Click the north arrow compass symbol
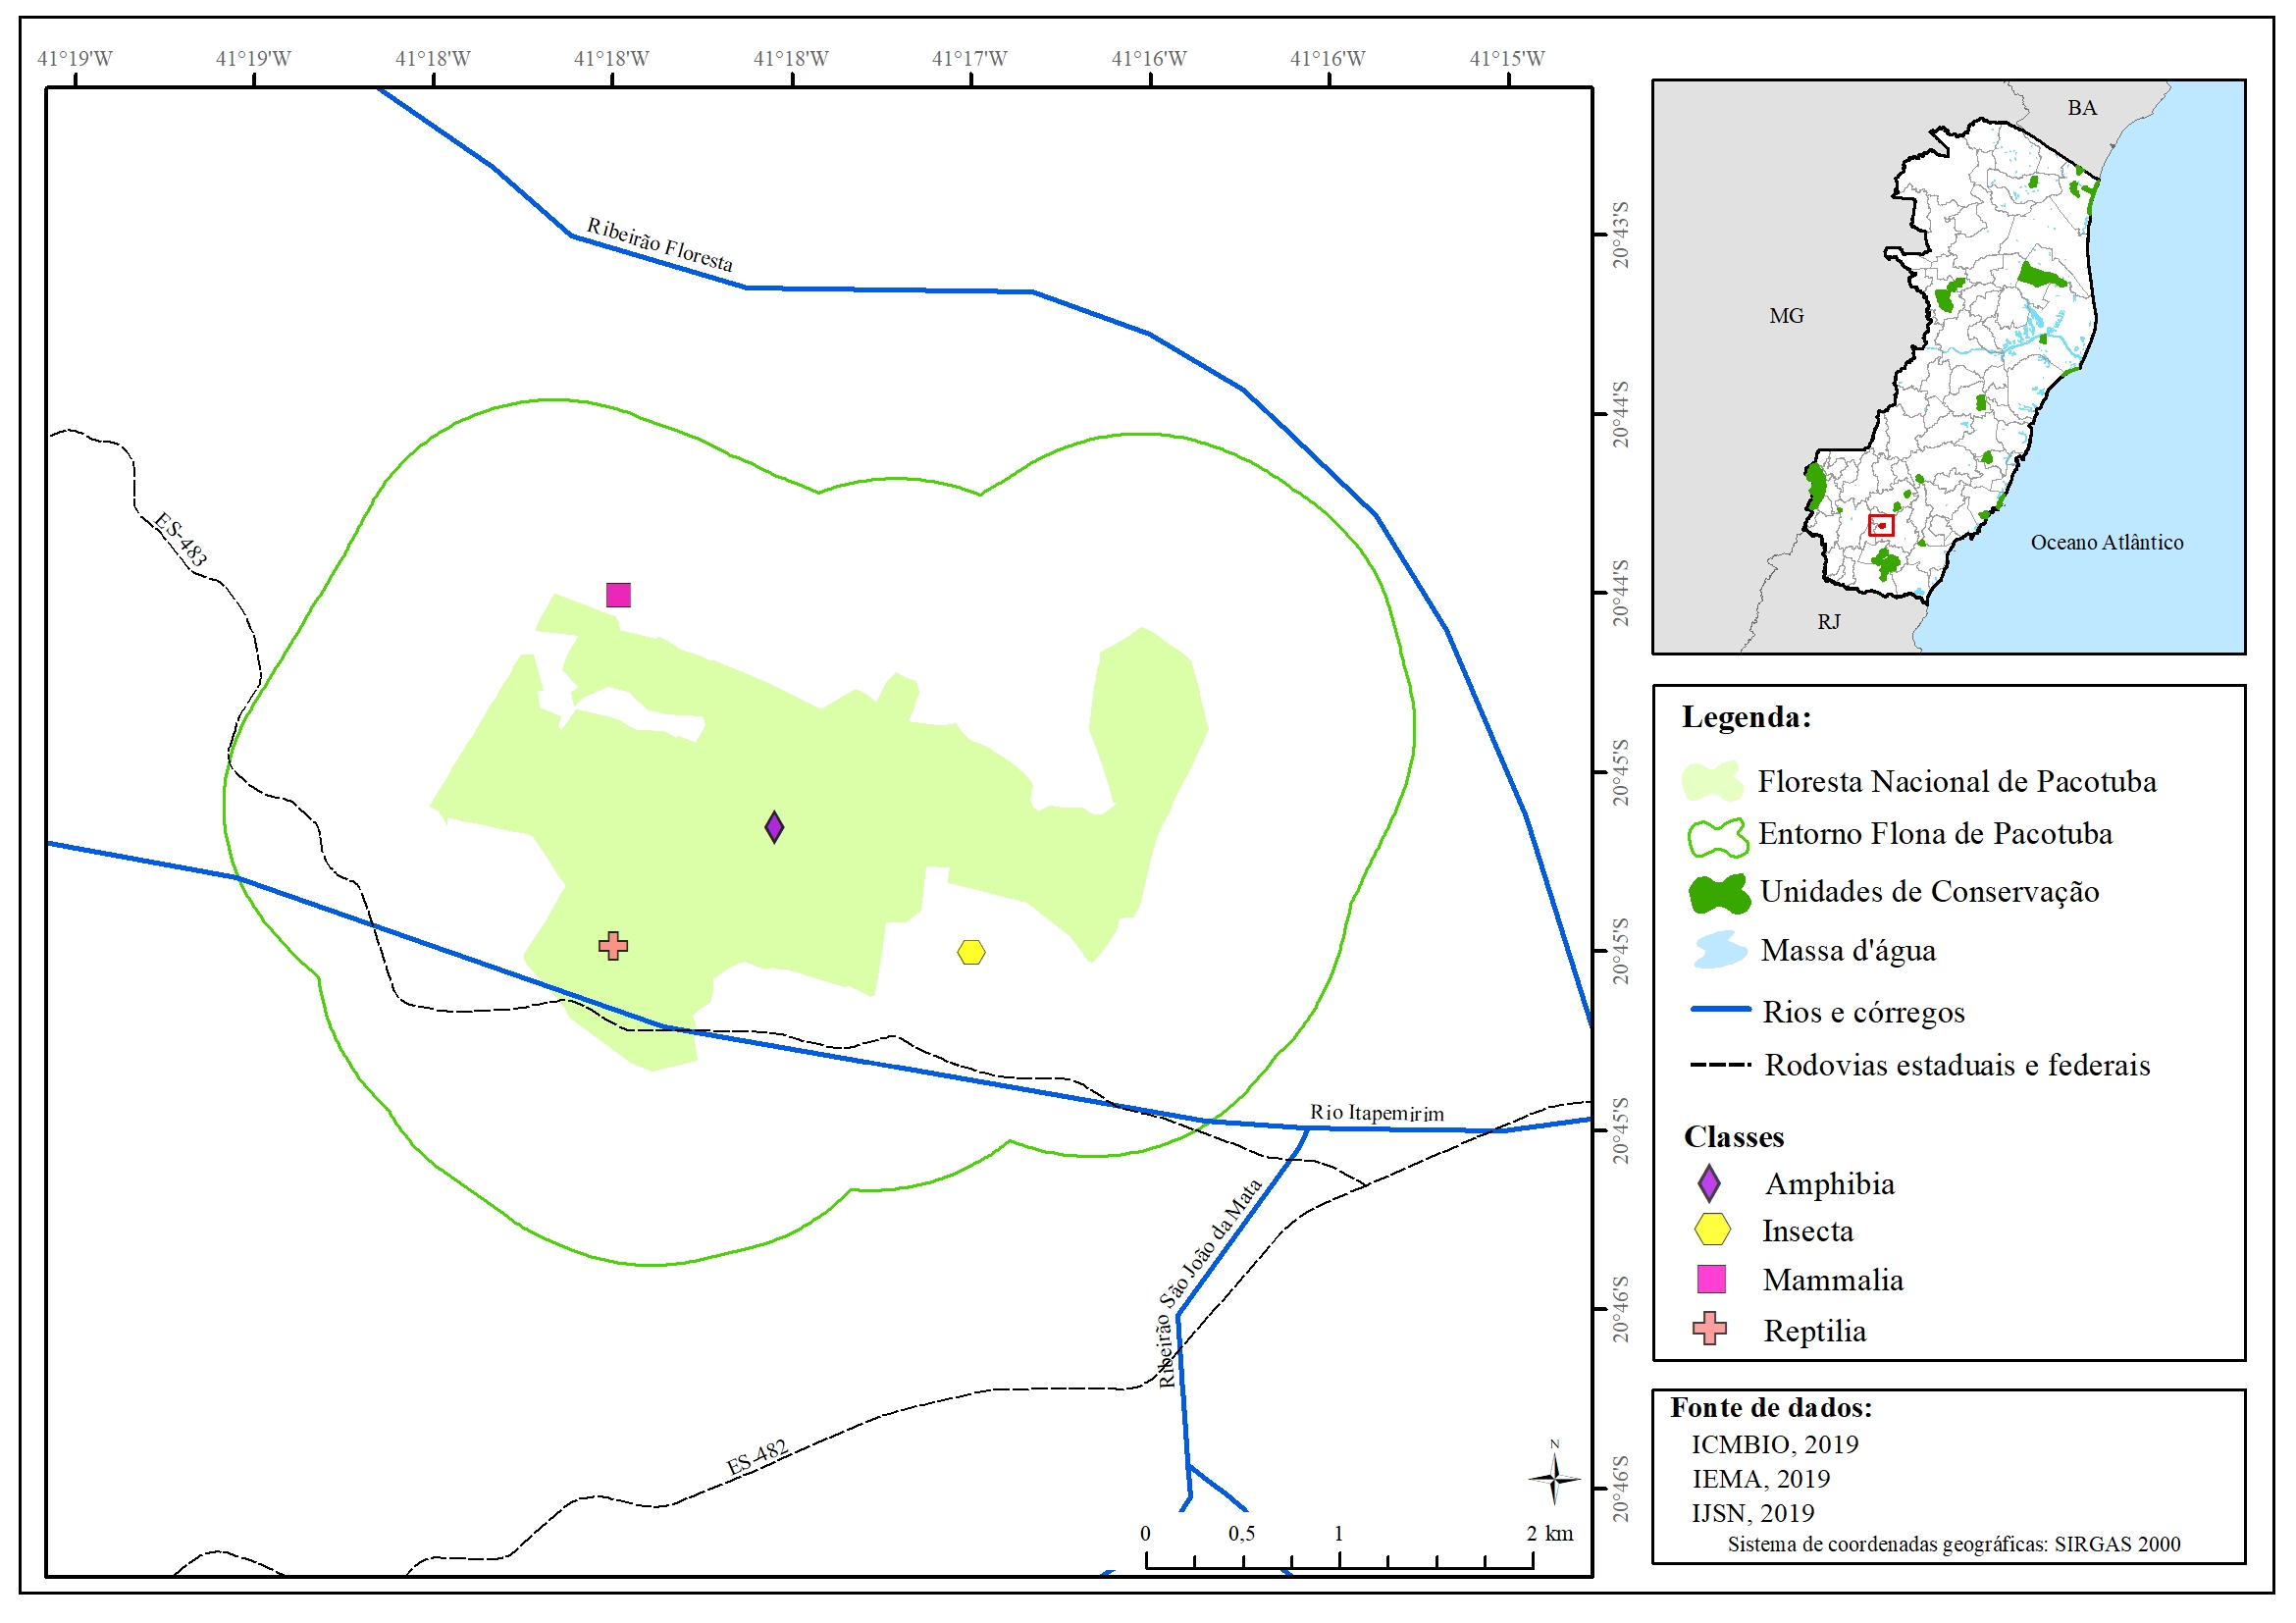 tap(1554, 1478)
